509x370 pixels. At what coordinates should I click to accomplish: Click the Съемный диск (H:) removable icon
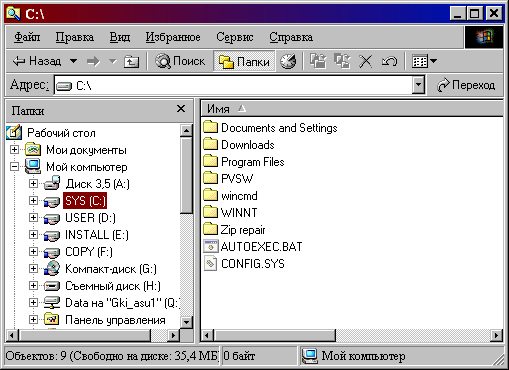[x=52, y=286]
